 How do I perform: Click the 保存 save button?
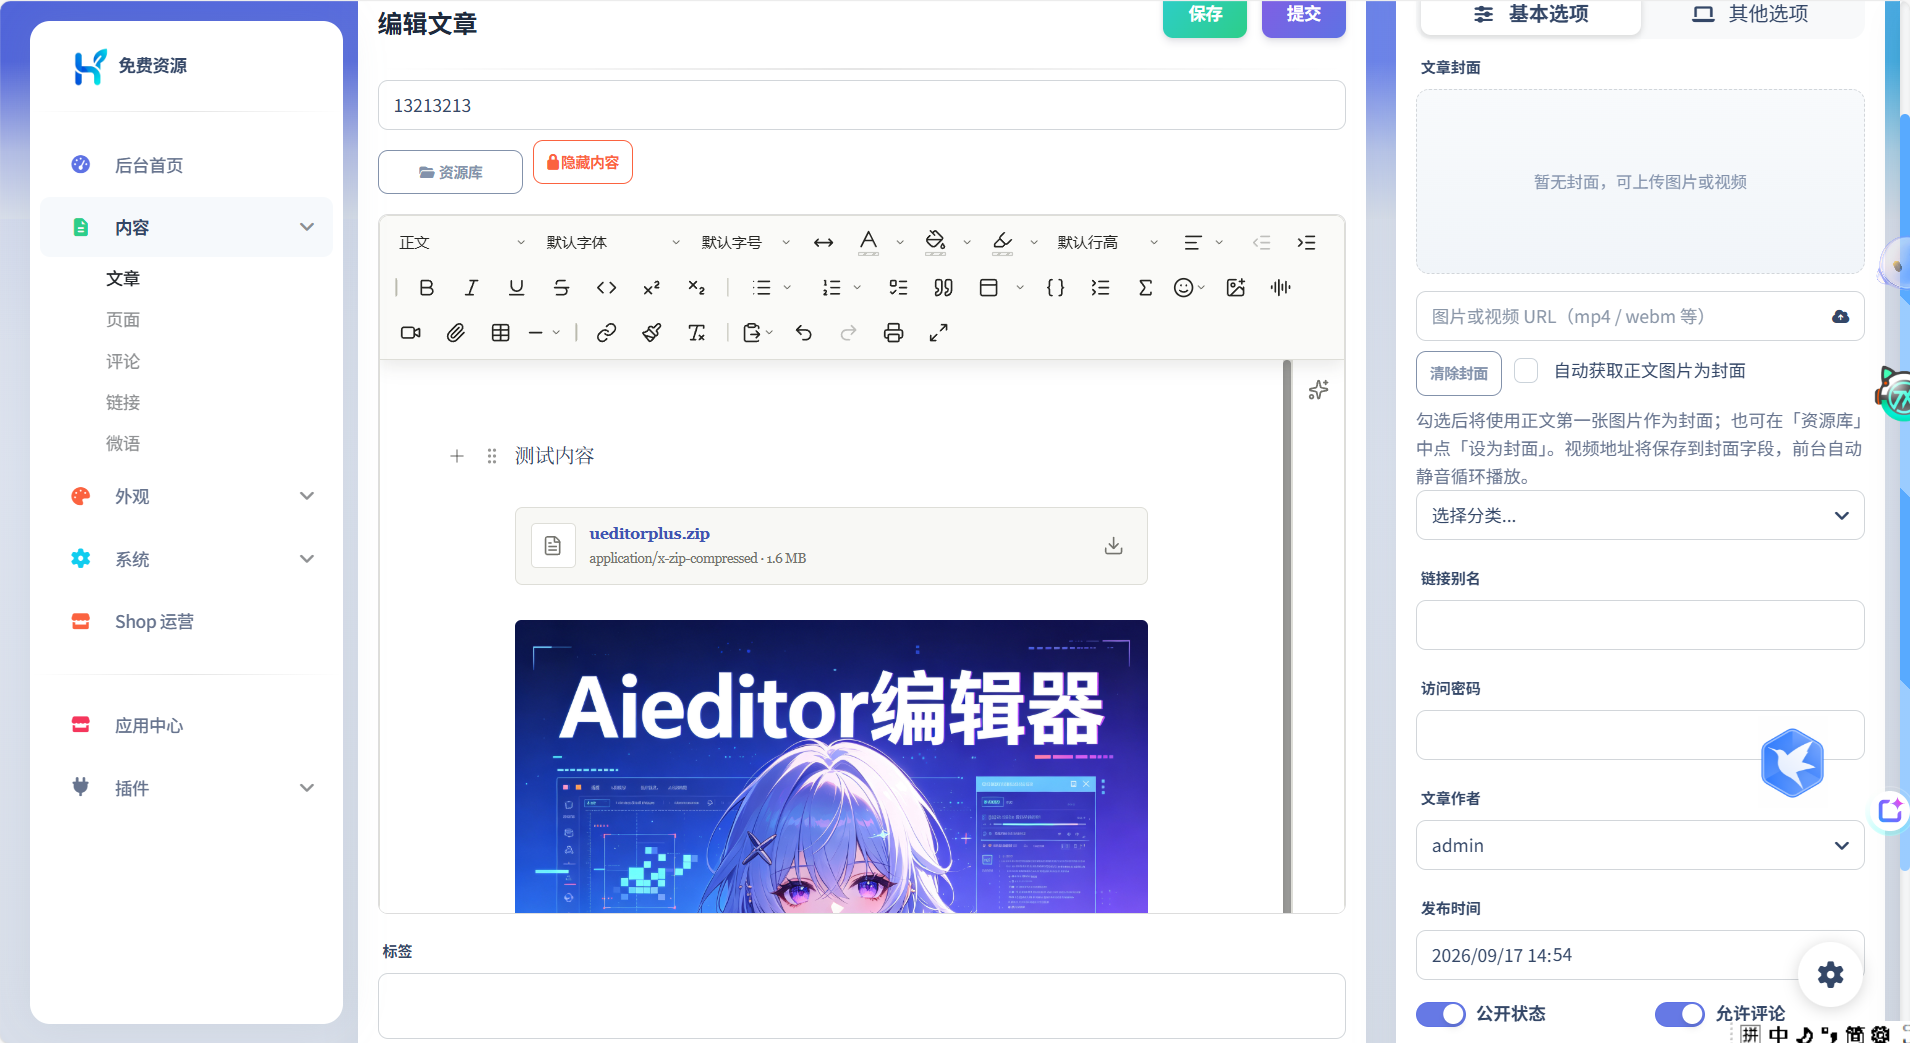point(1205,17)
